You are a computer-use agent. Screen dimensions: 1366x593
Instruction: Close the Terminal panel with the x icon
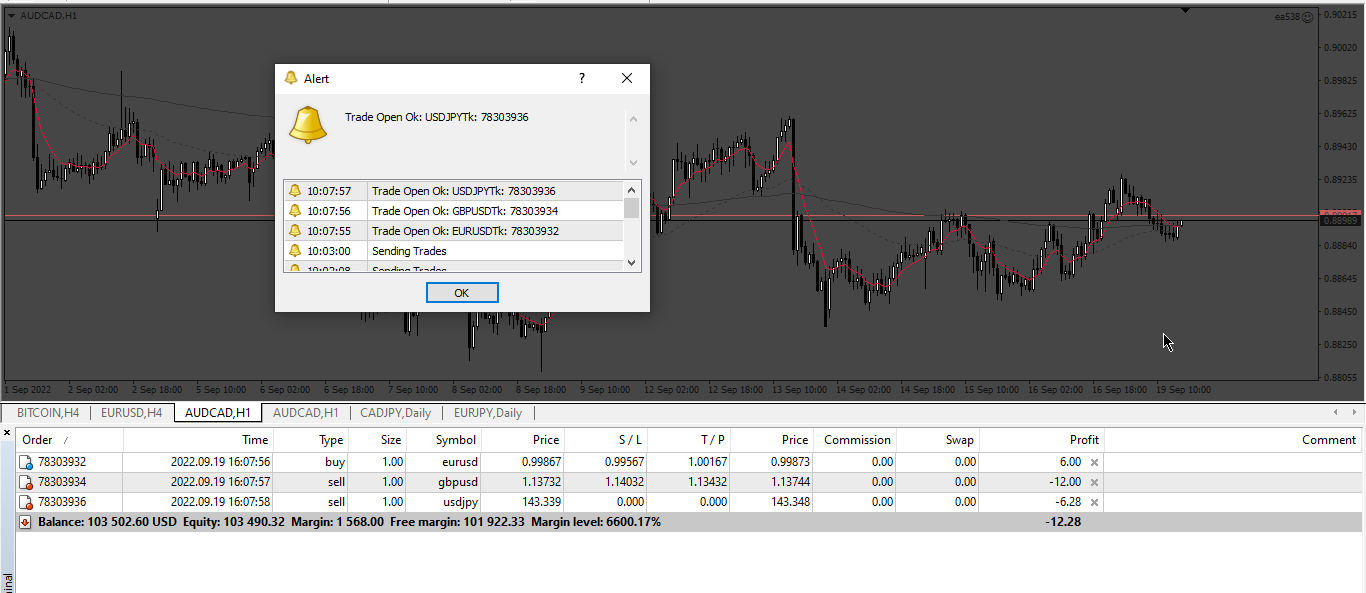click(x=6, y=433)
